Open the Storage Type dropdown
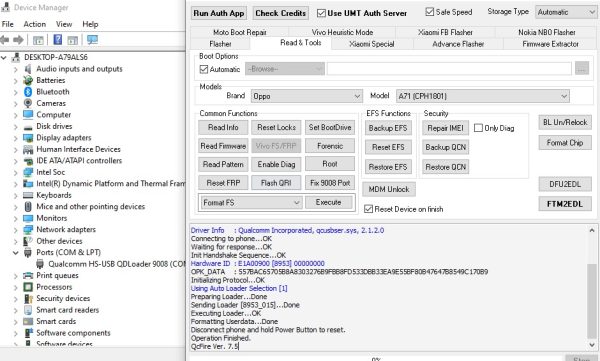Image resolution: width=600 pixels, height=361 pixels. [x=566, y=12]
